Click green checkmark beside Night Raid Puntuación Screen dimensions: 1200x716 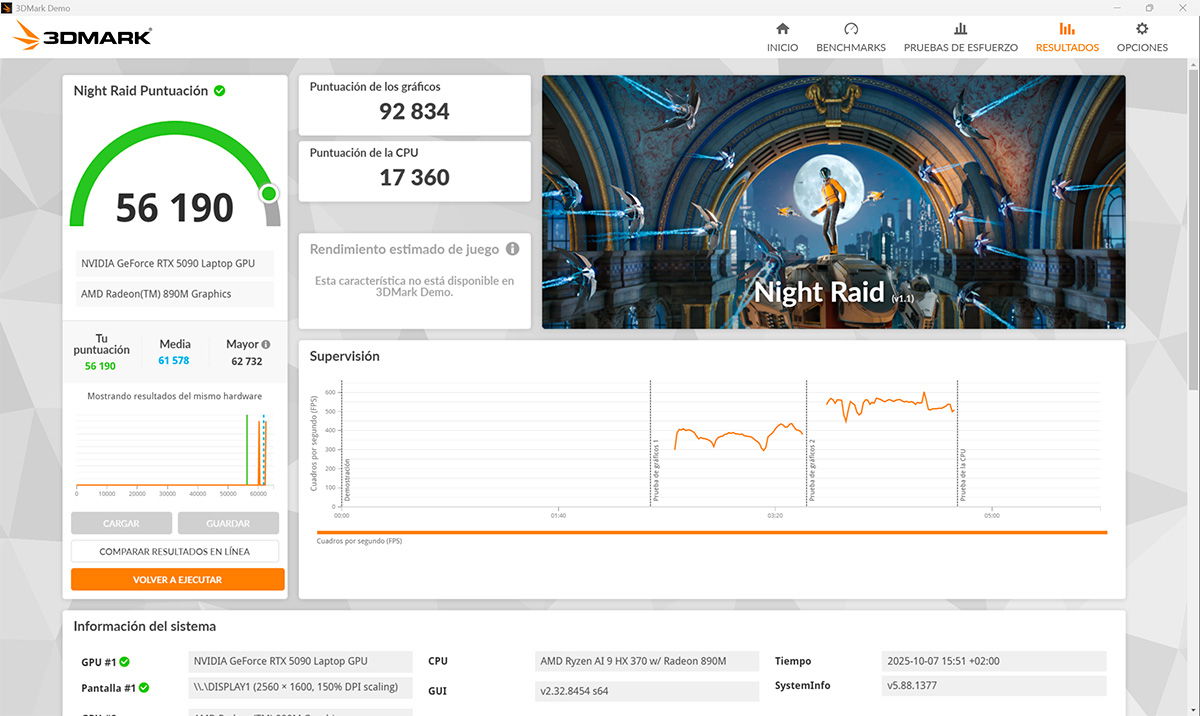tap(220, 91)
